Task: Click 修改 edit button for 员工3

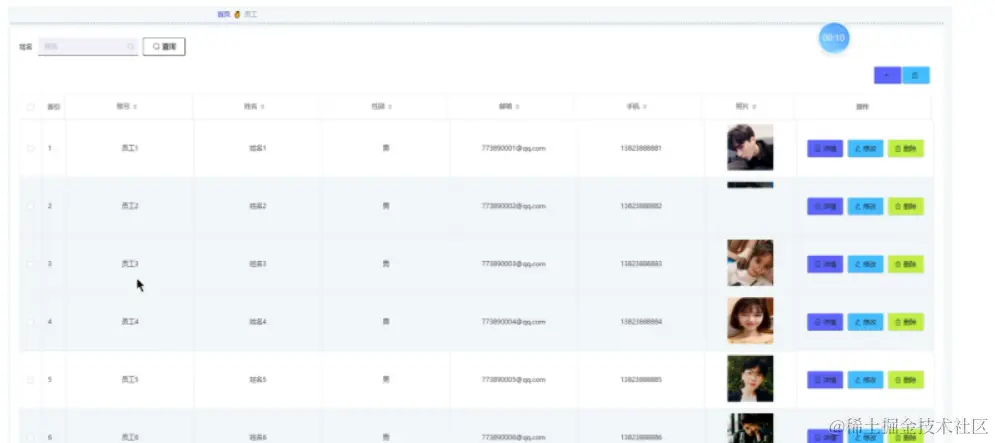Action: (866, 264)
